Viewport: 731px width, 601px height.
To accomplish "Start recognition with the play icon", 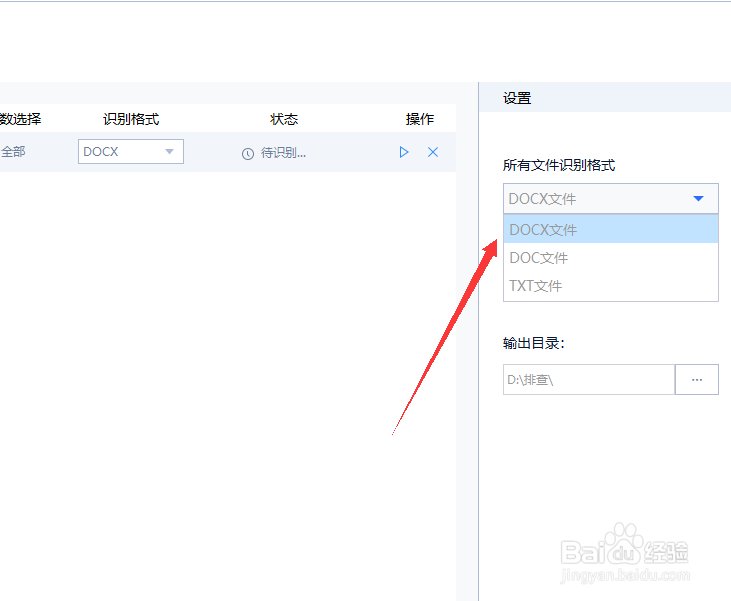I will 404,152.
